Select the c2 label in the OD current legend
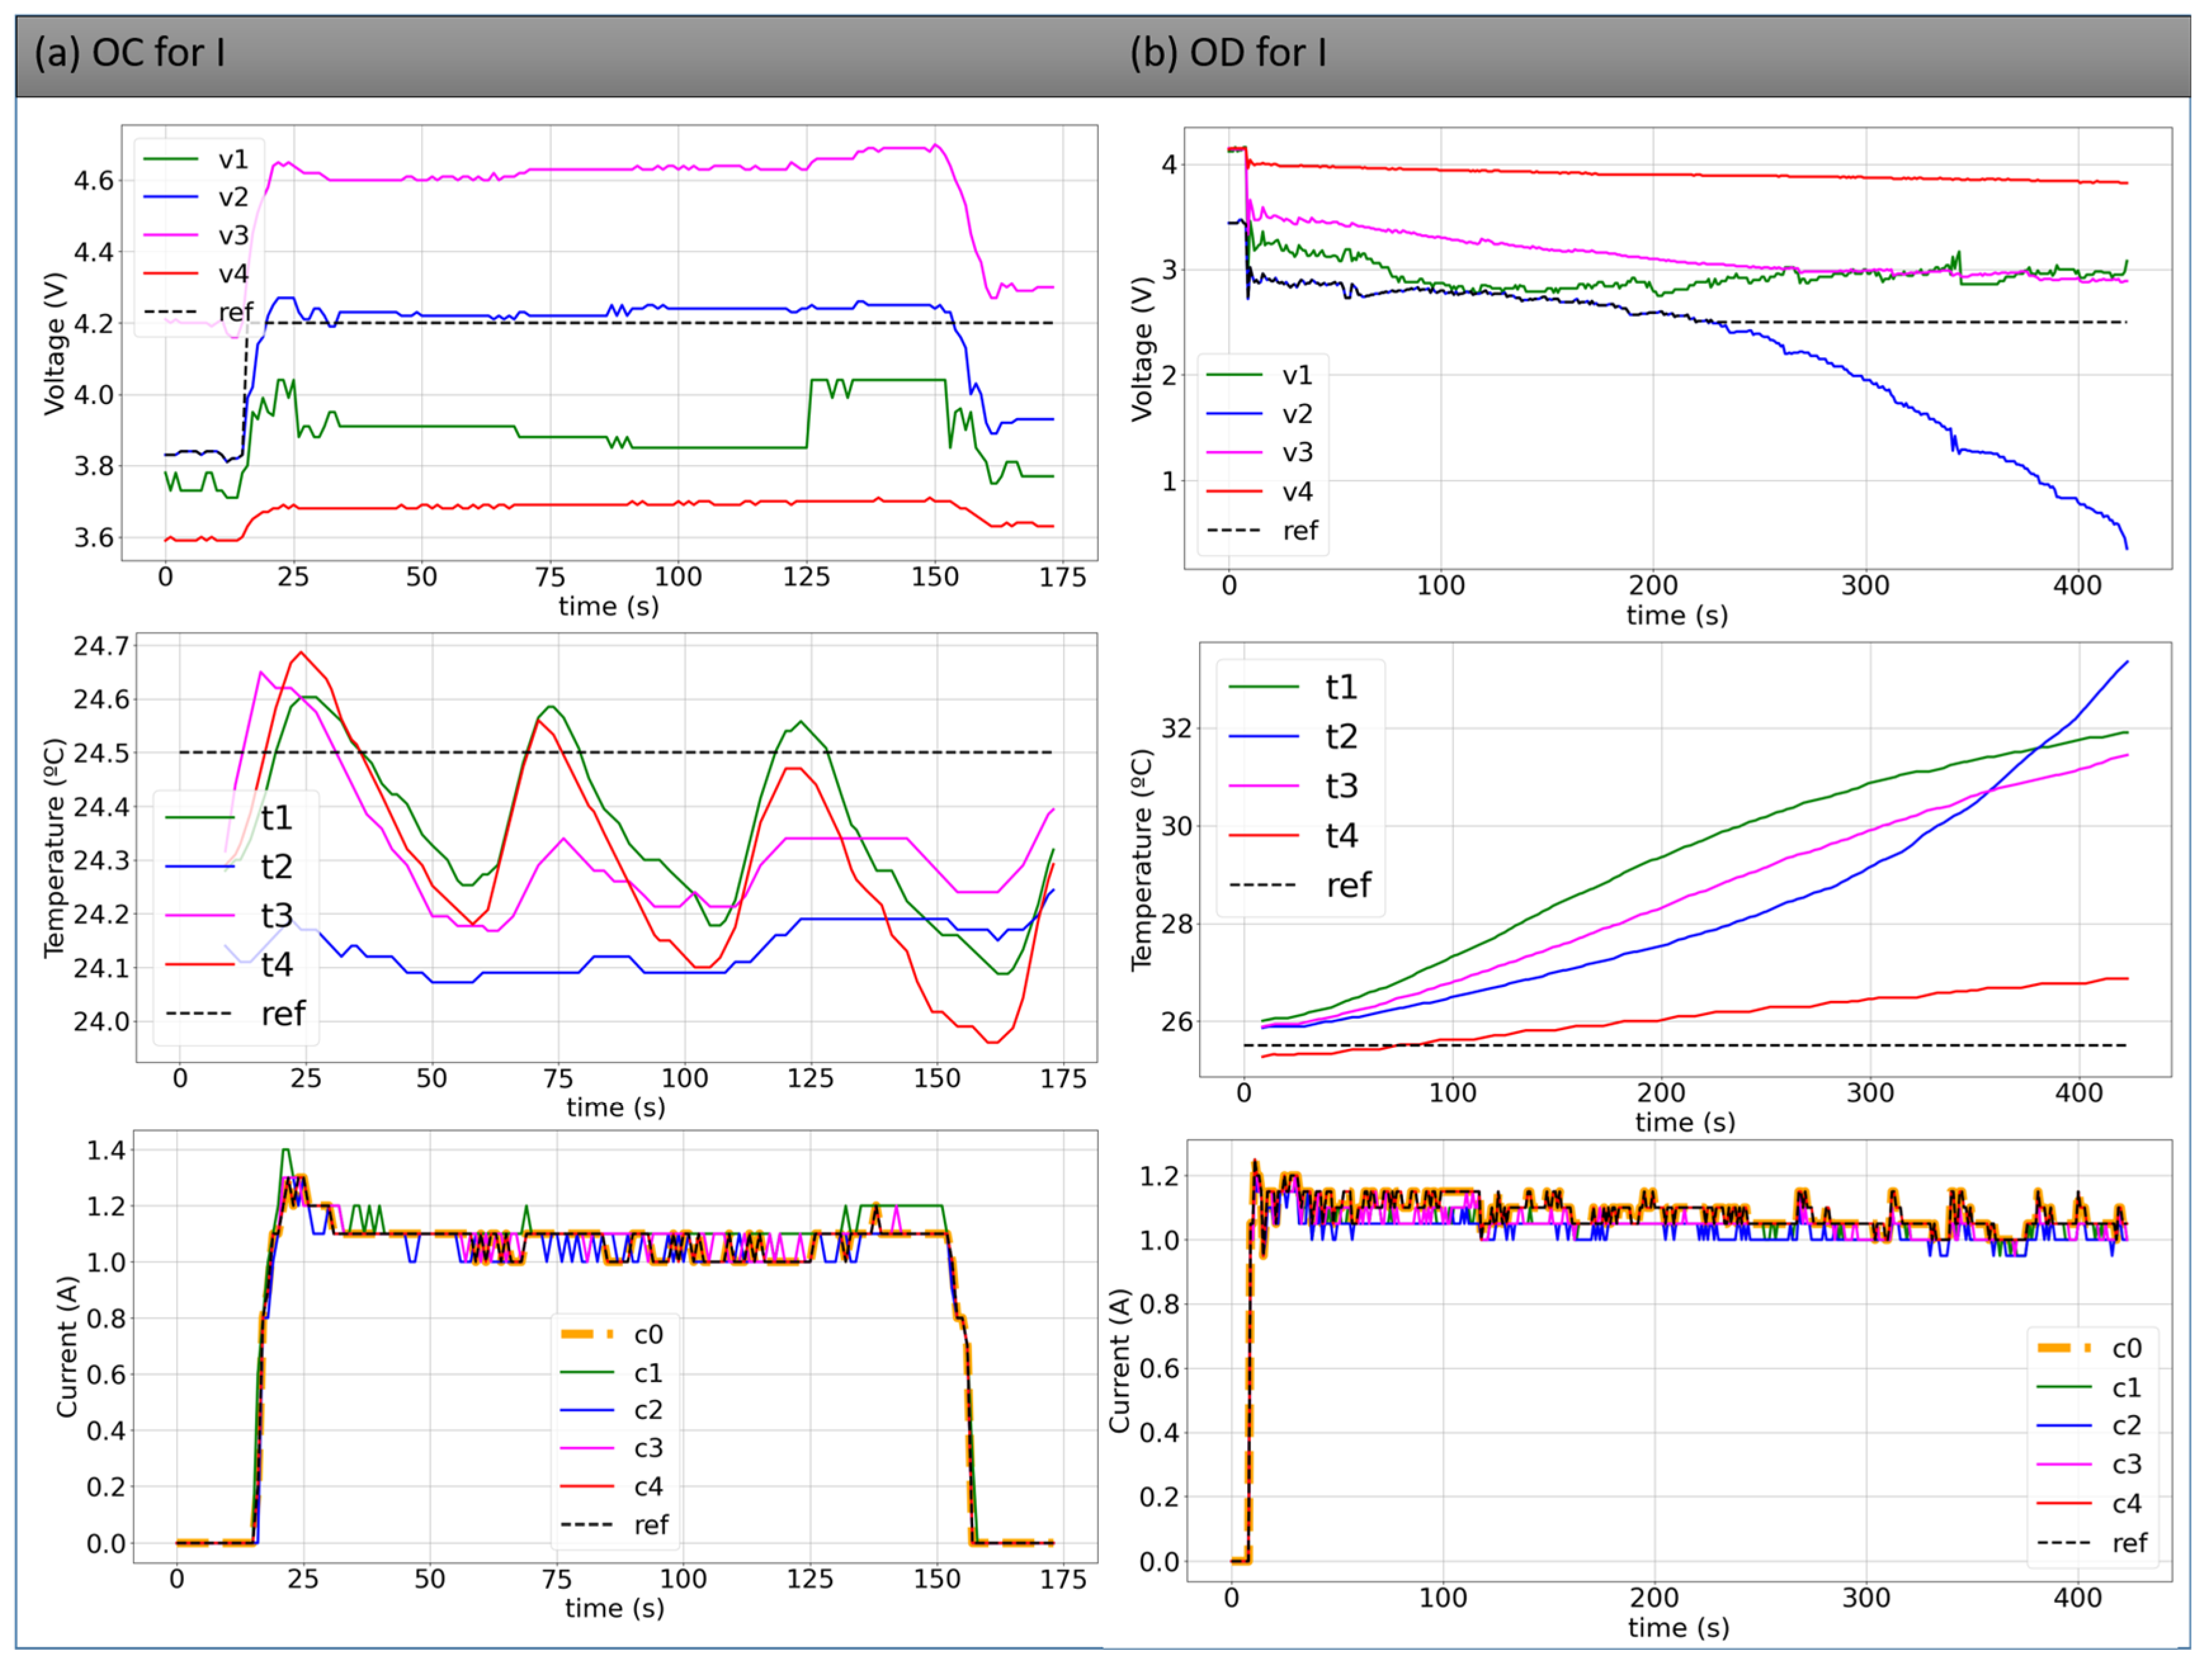The height and width of the screenshot is (1672, 2212). [2126, 1425]
